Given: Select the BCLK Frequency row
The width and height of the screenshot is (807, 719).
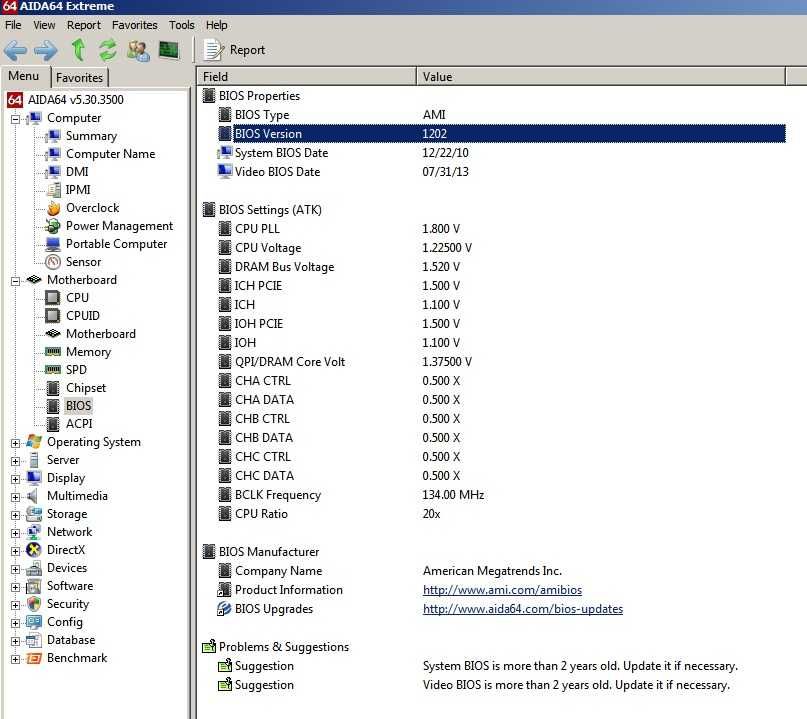Looking at the screenshot, I should click(x=501, y=495).
